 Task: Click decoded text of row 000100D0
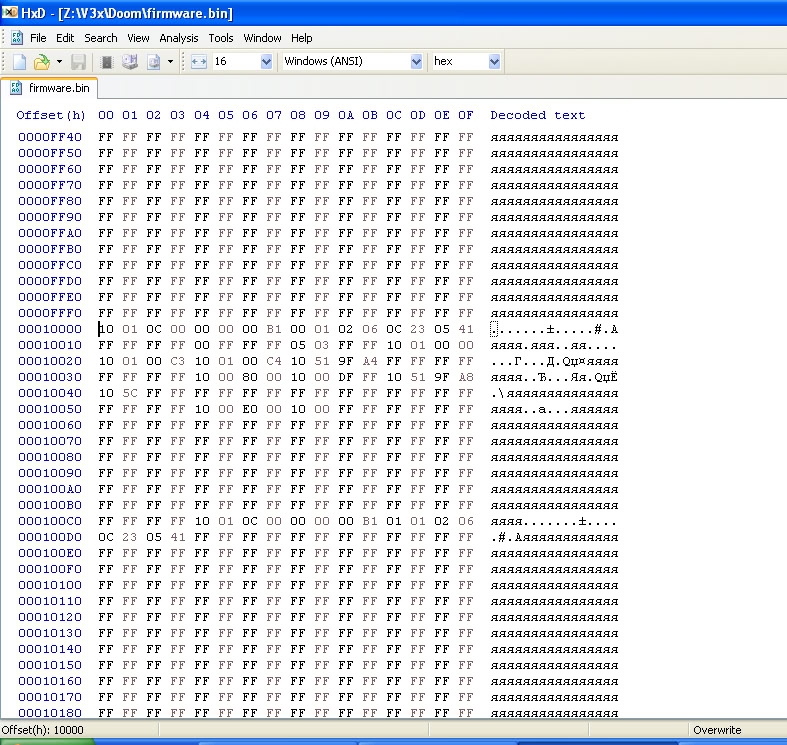coord(554,537)
